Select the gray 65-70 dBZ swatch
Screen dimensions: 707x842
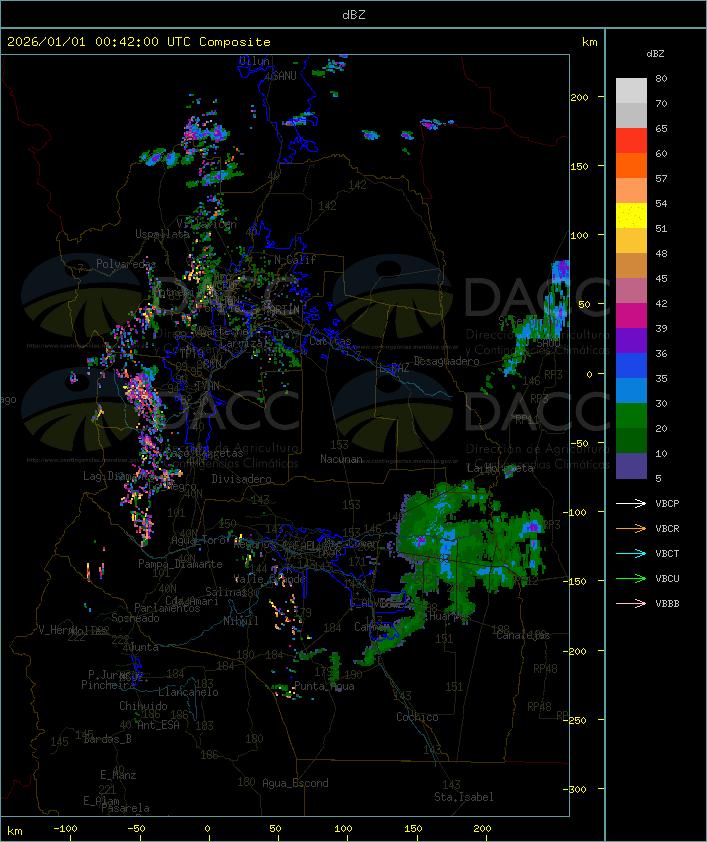point(631,115)
